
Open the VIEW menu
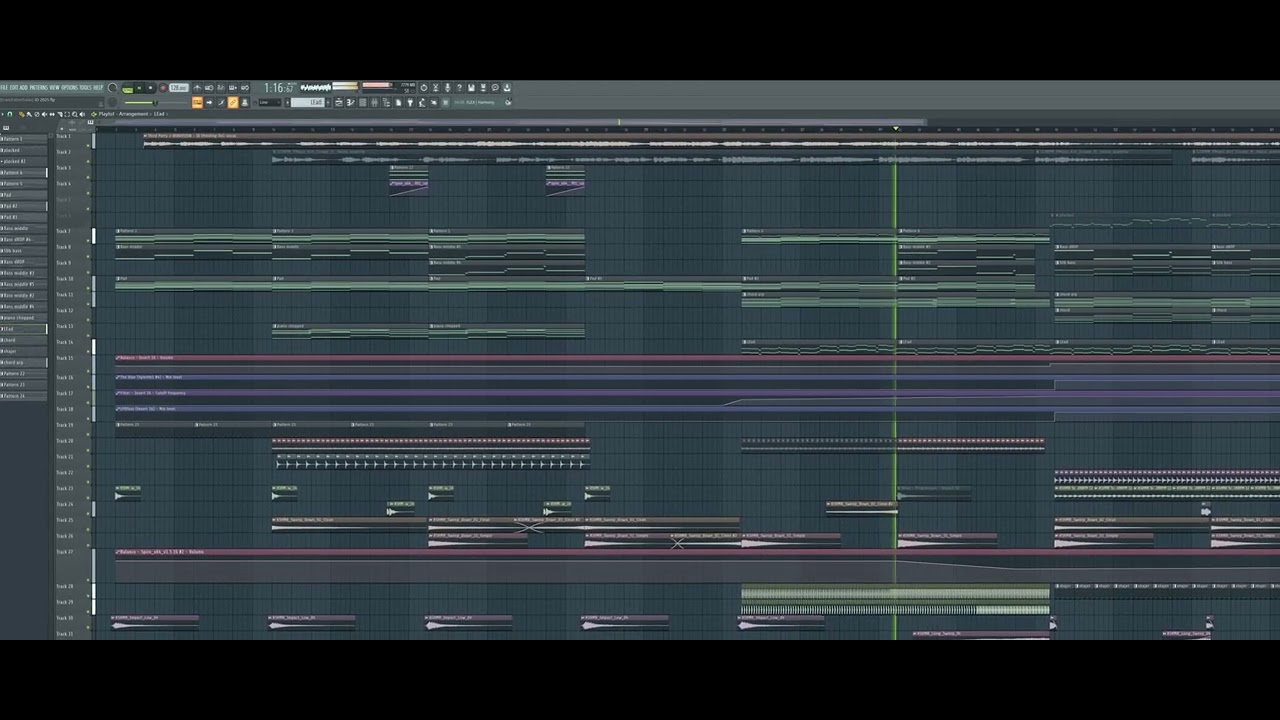coord(54,88)
